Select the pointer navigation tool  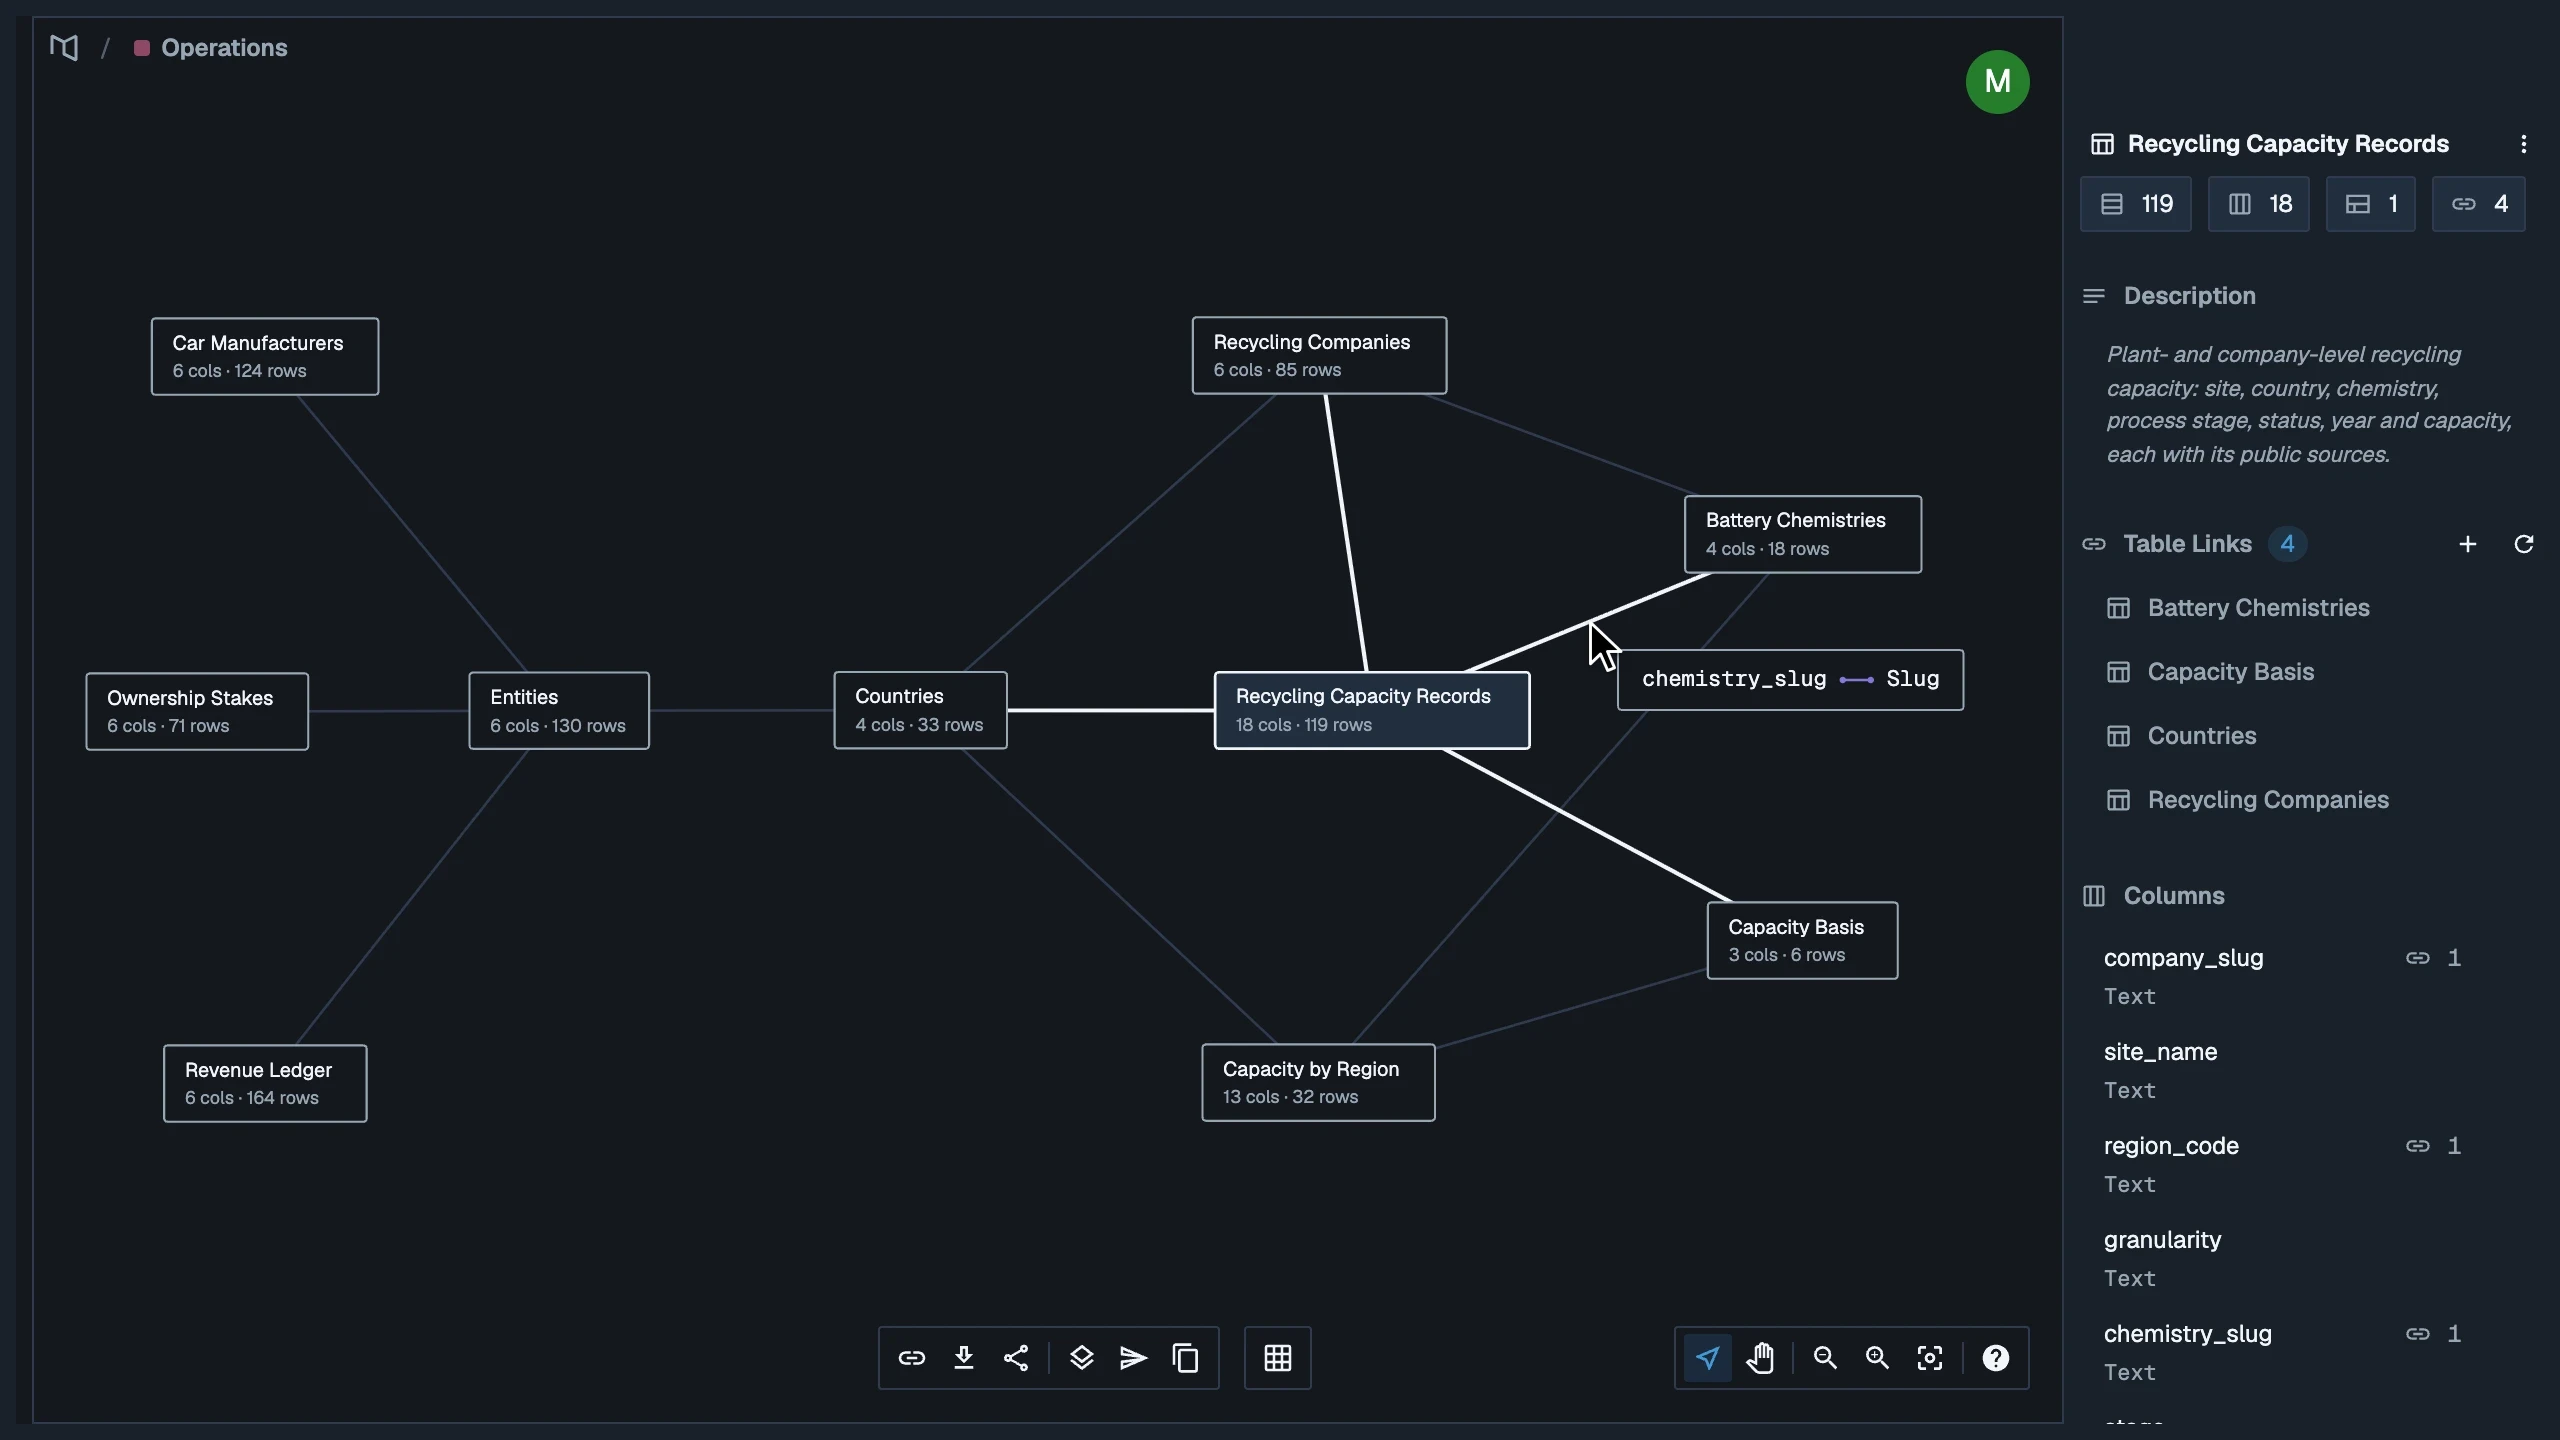[x=1707, y=1358]
